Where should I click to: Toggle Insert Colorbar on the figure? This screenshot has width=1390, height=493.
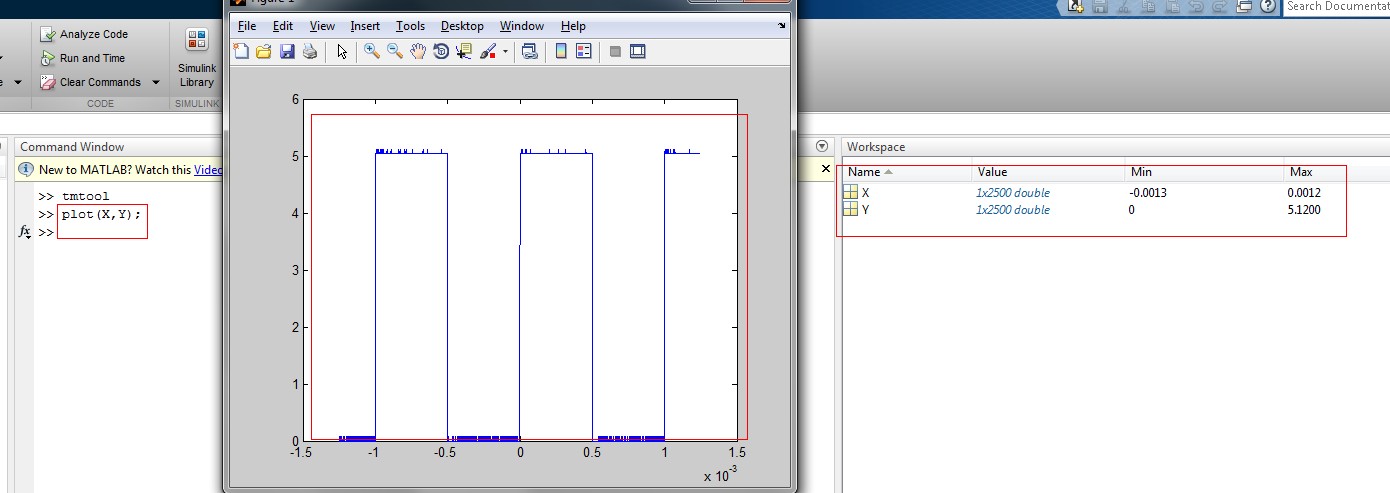click(x=561, y=51)
